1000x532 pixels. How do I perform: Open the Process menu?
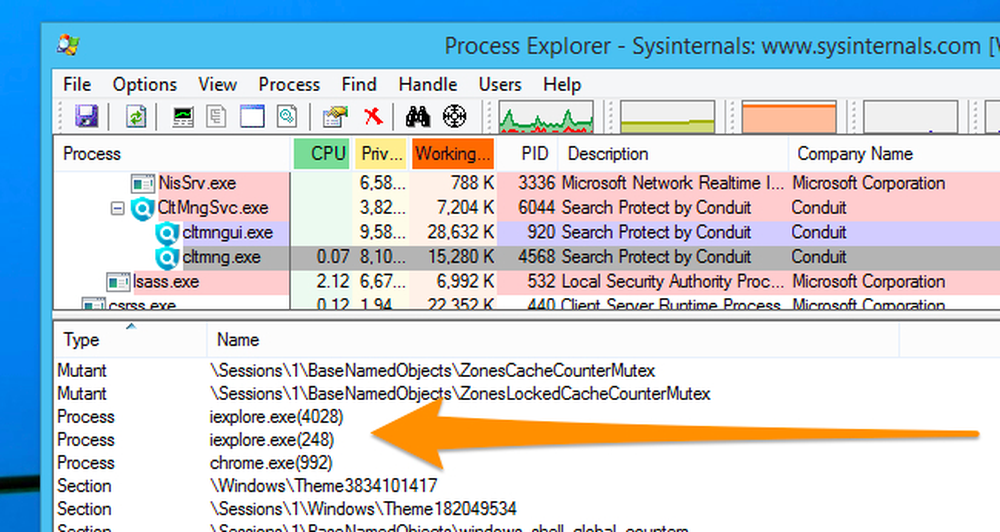click(289, 84)
